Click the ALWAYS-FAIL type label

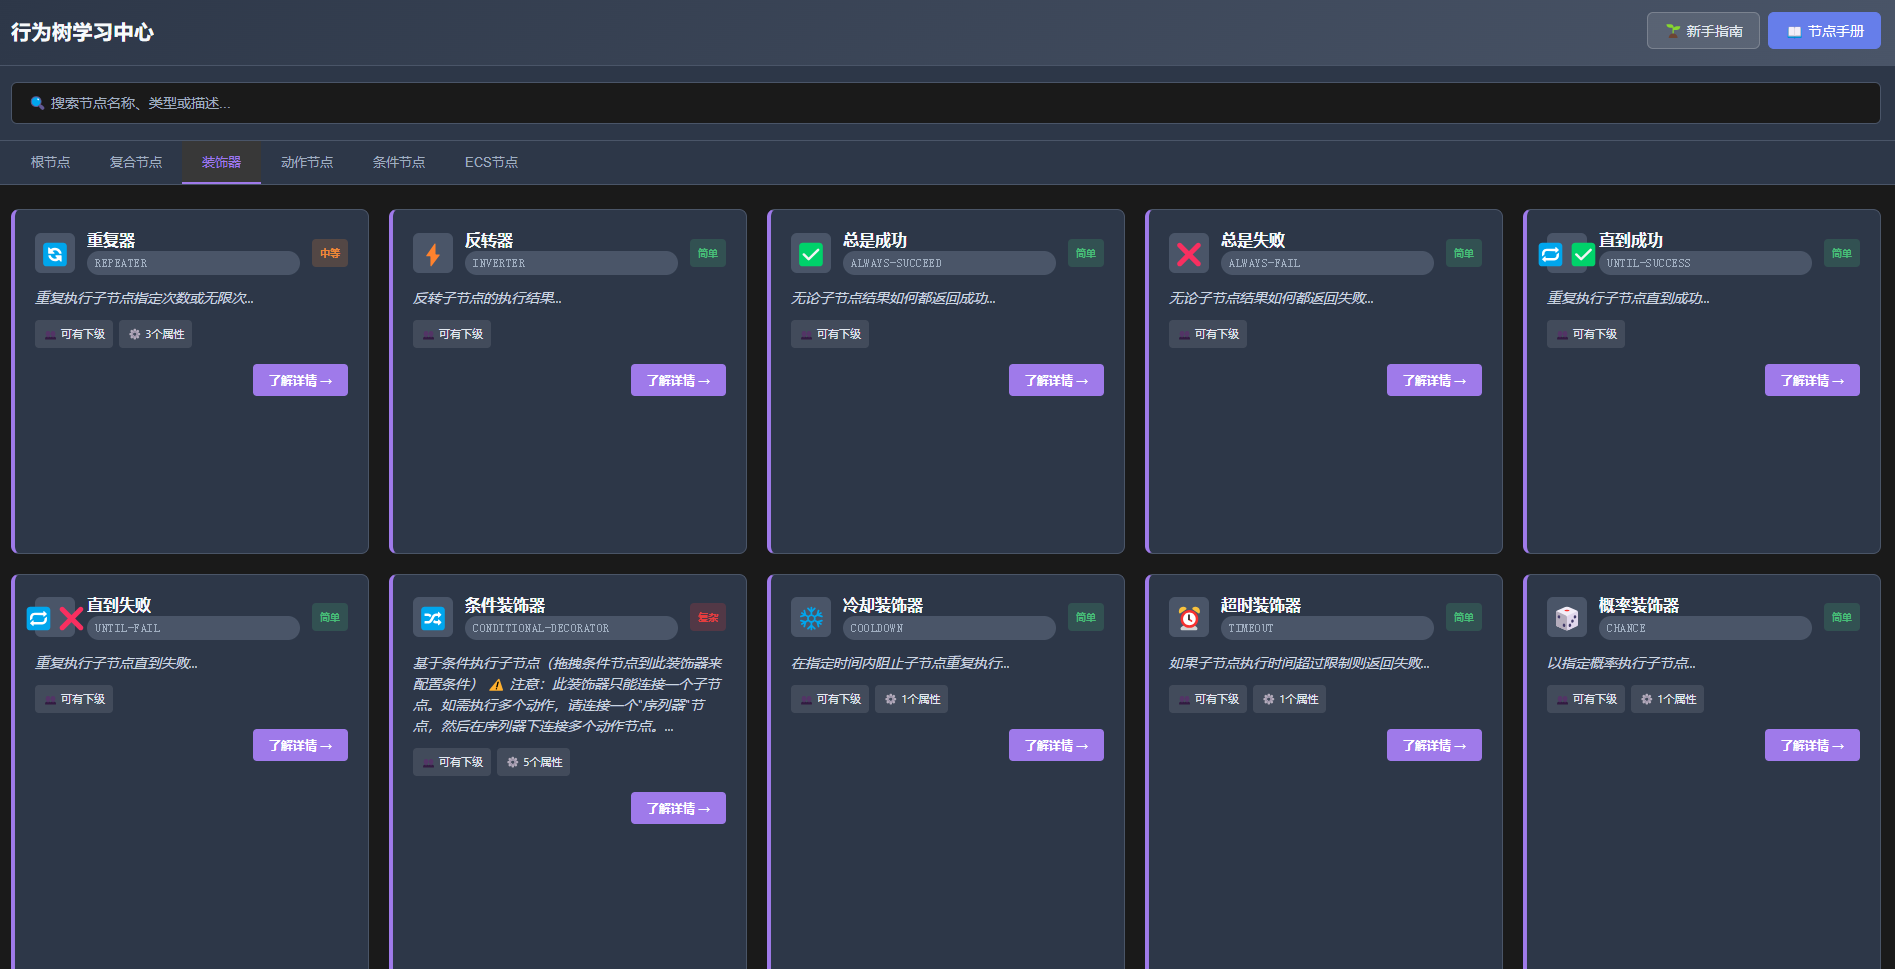tap(1327, 263)
